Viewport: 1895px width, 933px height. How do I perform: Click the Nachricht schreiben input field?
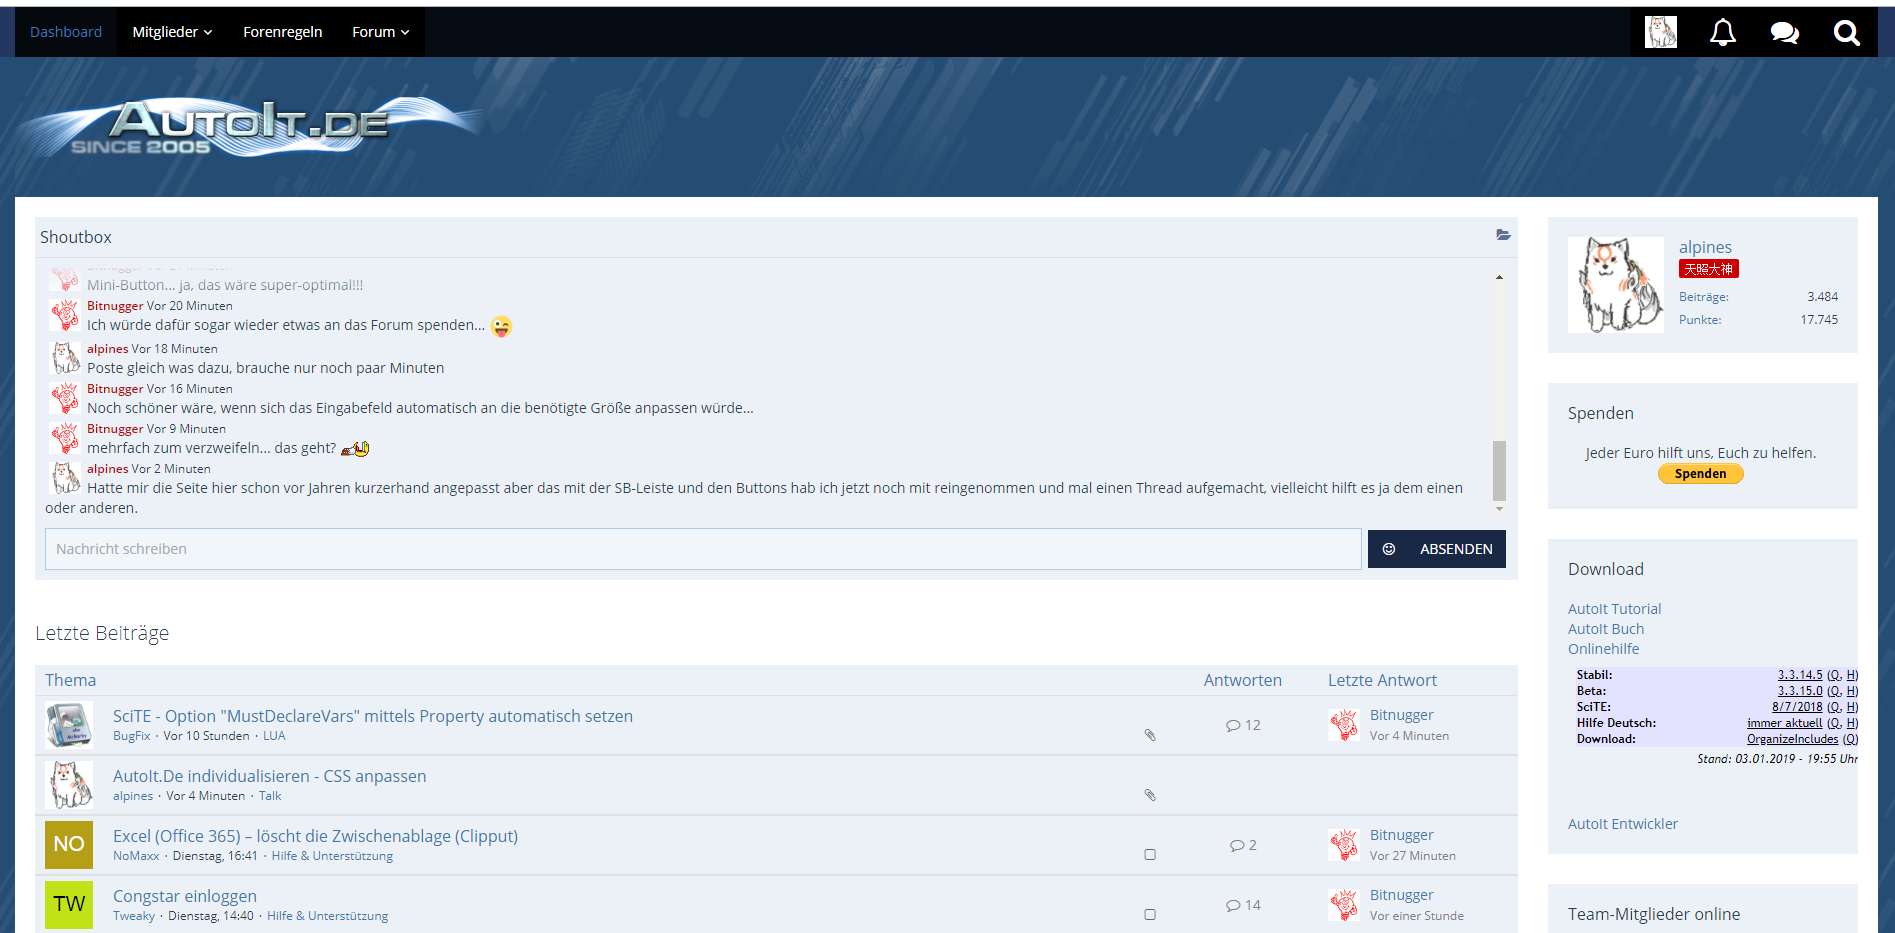[702, 549]
